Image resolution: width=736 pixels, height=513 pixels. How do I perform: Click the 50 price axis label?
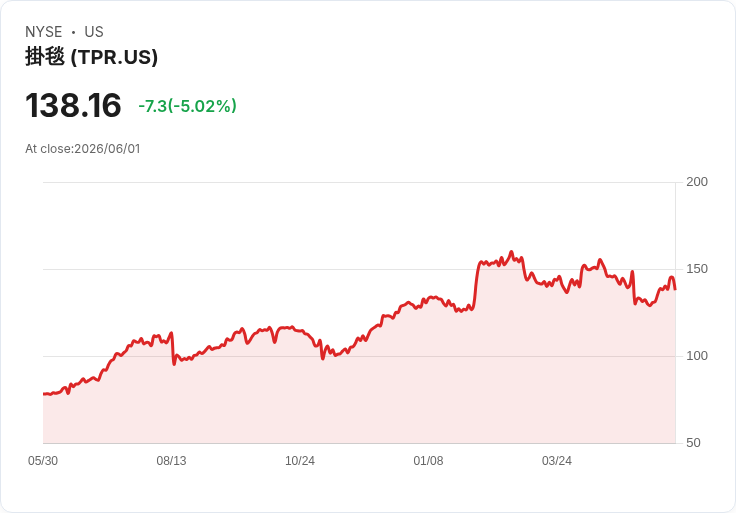click(x=693, y=443)
